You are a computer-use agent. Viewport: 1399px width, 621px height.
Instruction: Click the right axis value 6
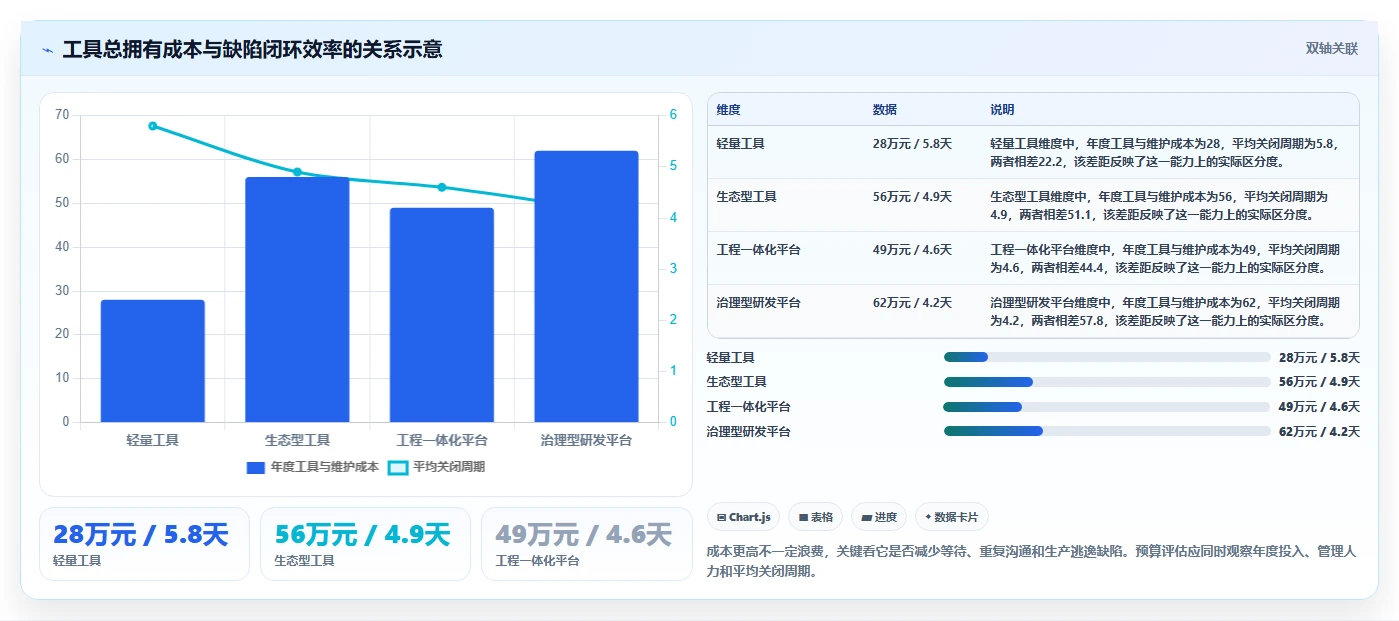(673, 115)
